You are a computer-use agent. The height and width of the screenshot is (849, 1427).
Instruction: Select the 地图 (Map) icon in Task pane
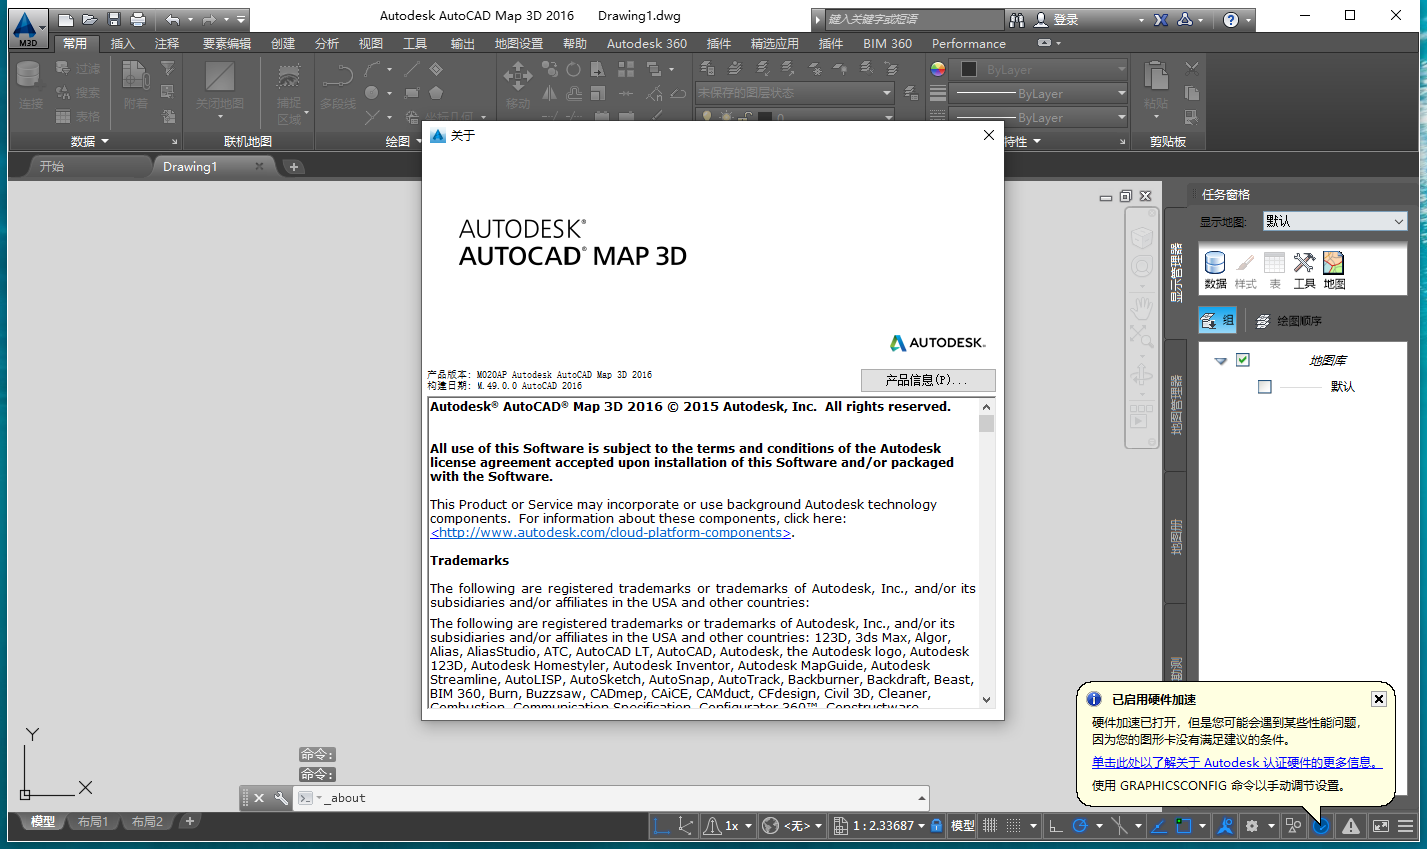[1333, 263]
